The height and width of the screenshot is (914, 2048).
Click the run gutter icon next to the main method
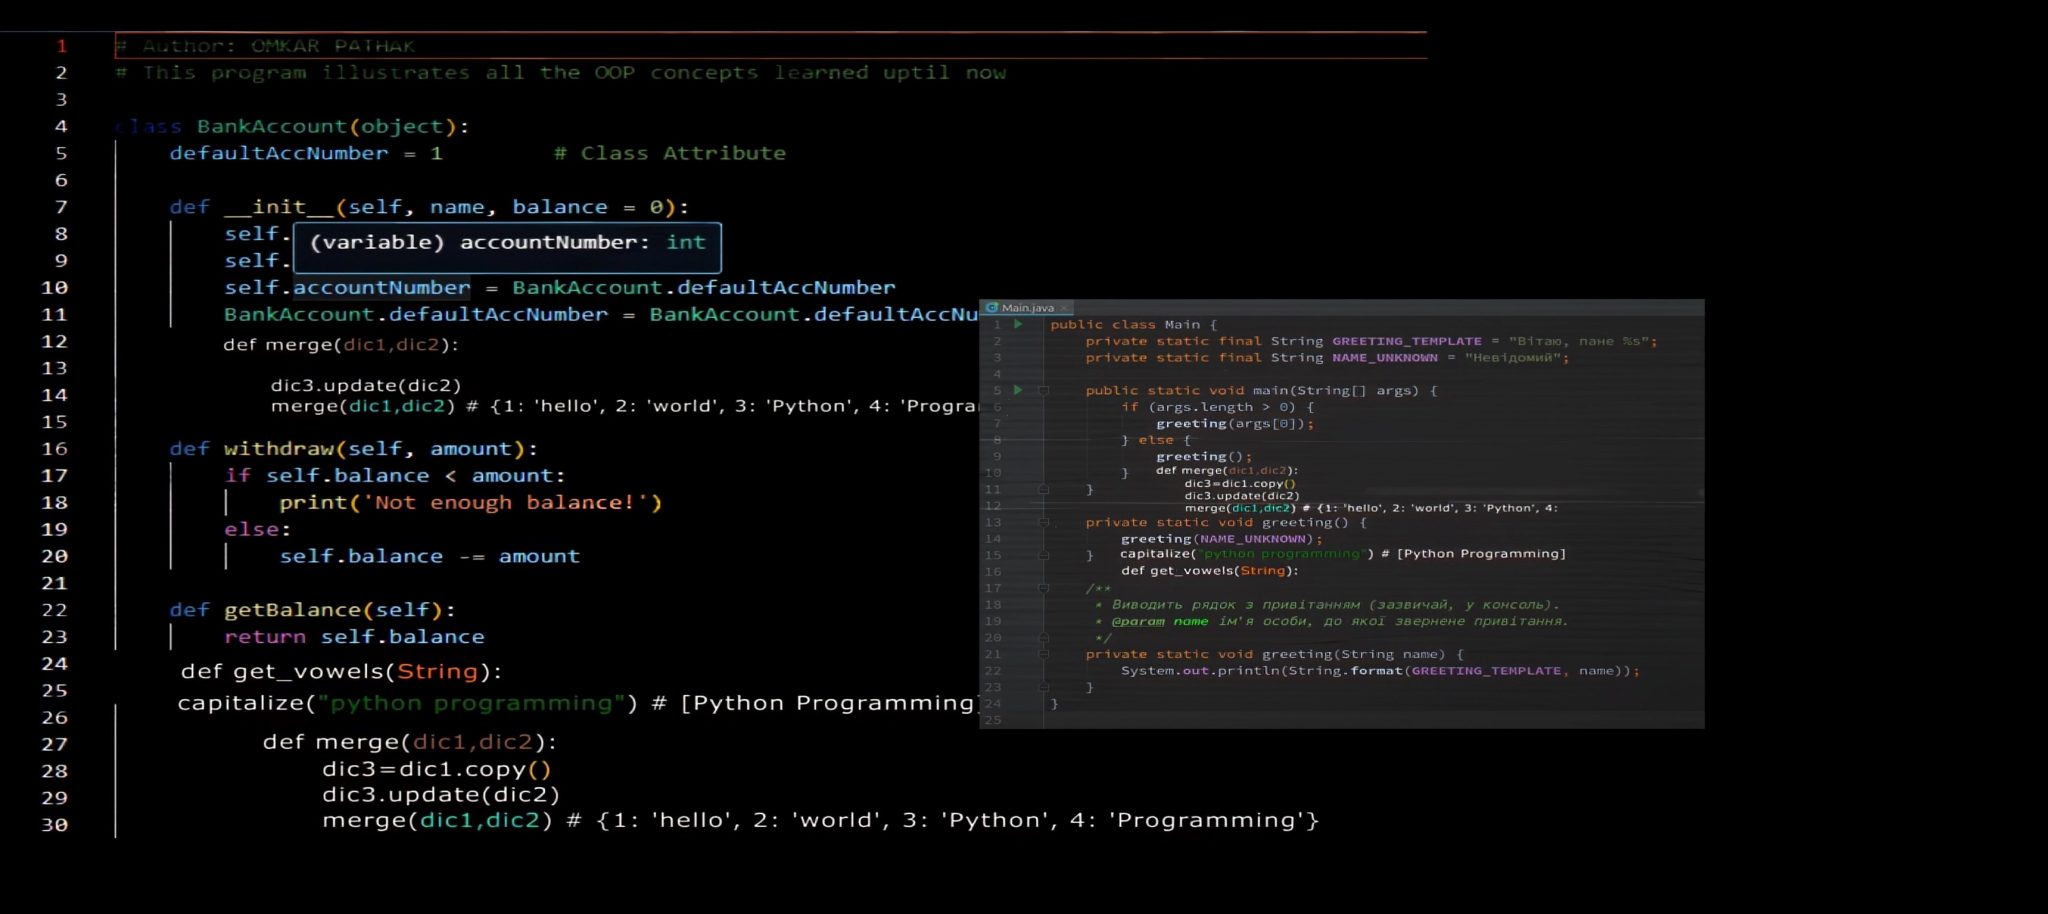pos(1016,392)
